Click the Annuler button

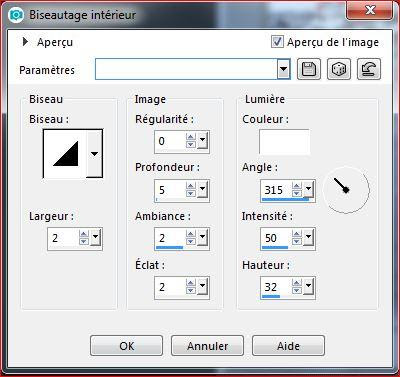pos(207,346)
